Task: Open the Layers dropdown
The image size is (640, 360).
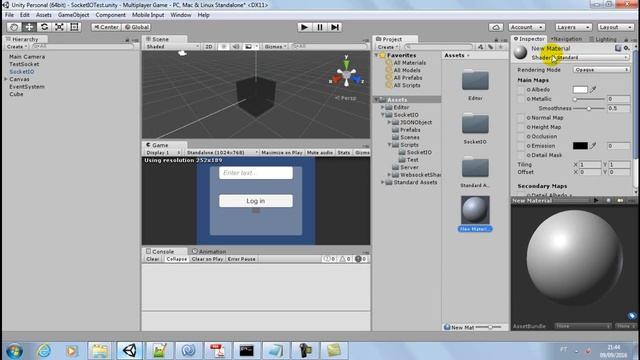Action: coord(573,27)
